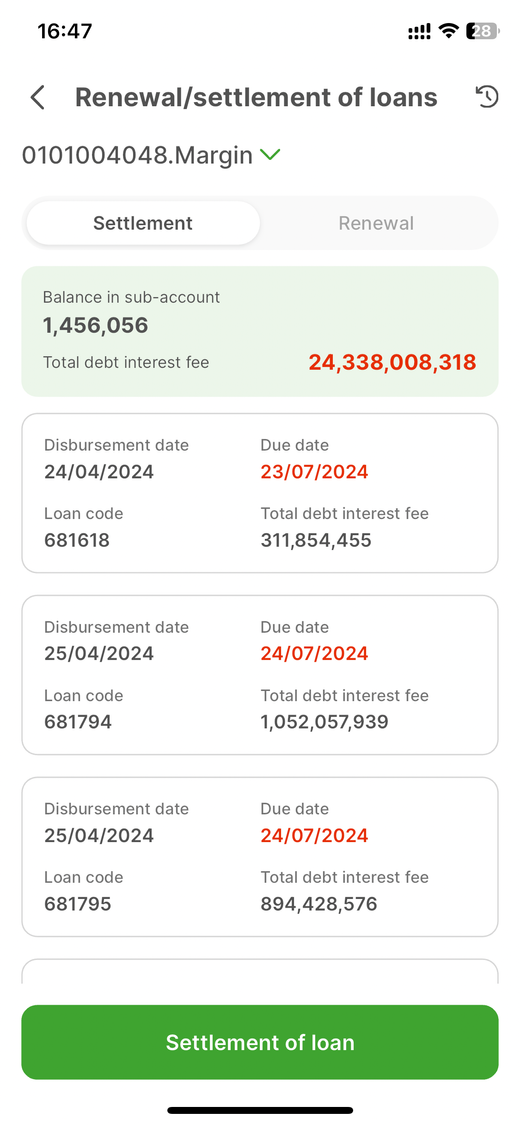Viewport: 520px width, 1125px height.
Task: Tap the cellular signal icon in status bar
Action: pyautogui.click(x=419, y=32)
